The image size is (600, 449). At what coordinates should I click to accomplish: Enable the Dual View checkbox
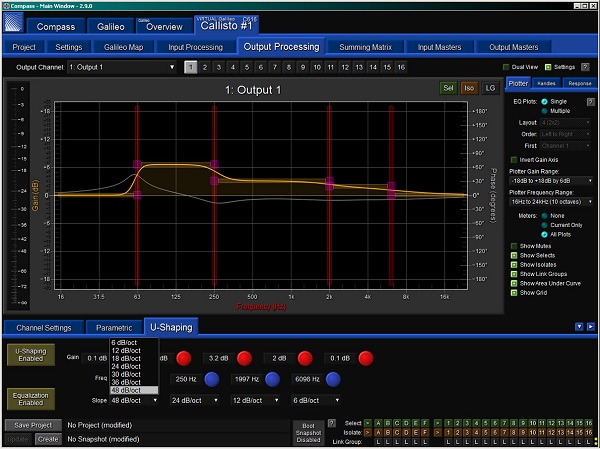506,67
